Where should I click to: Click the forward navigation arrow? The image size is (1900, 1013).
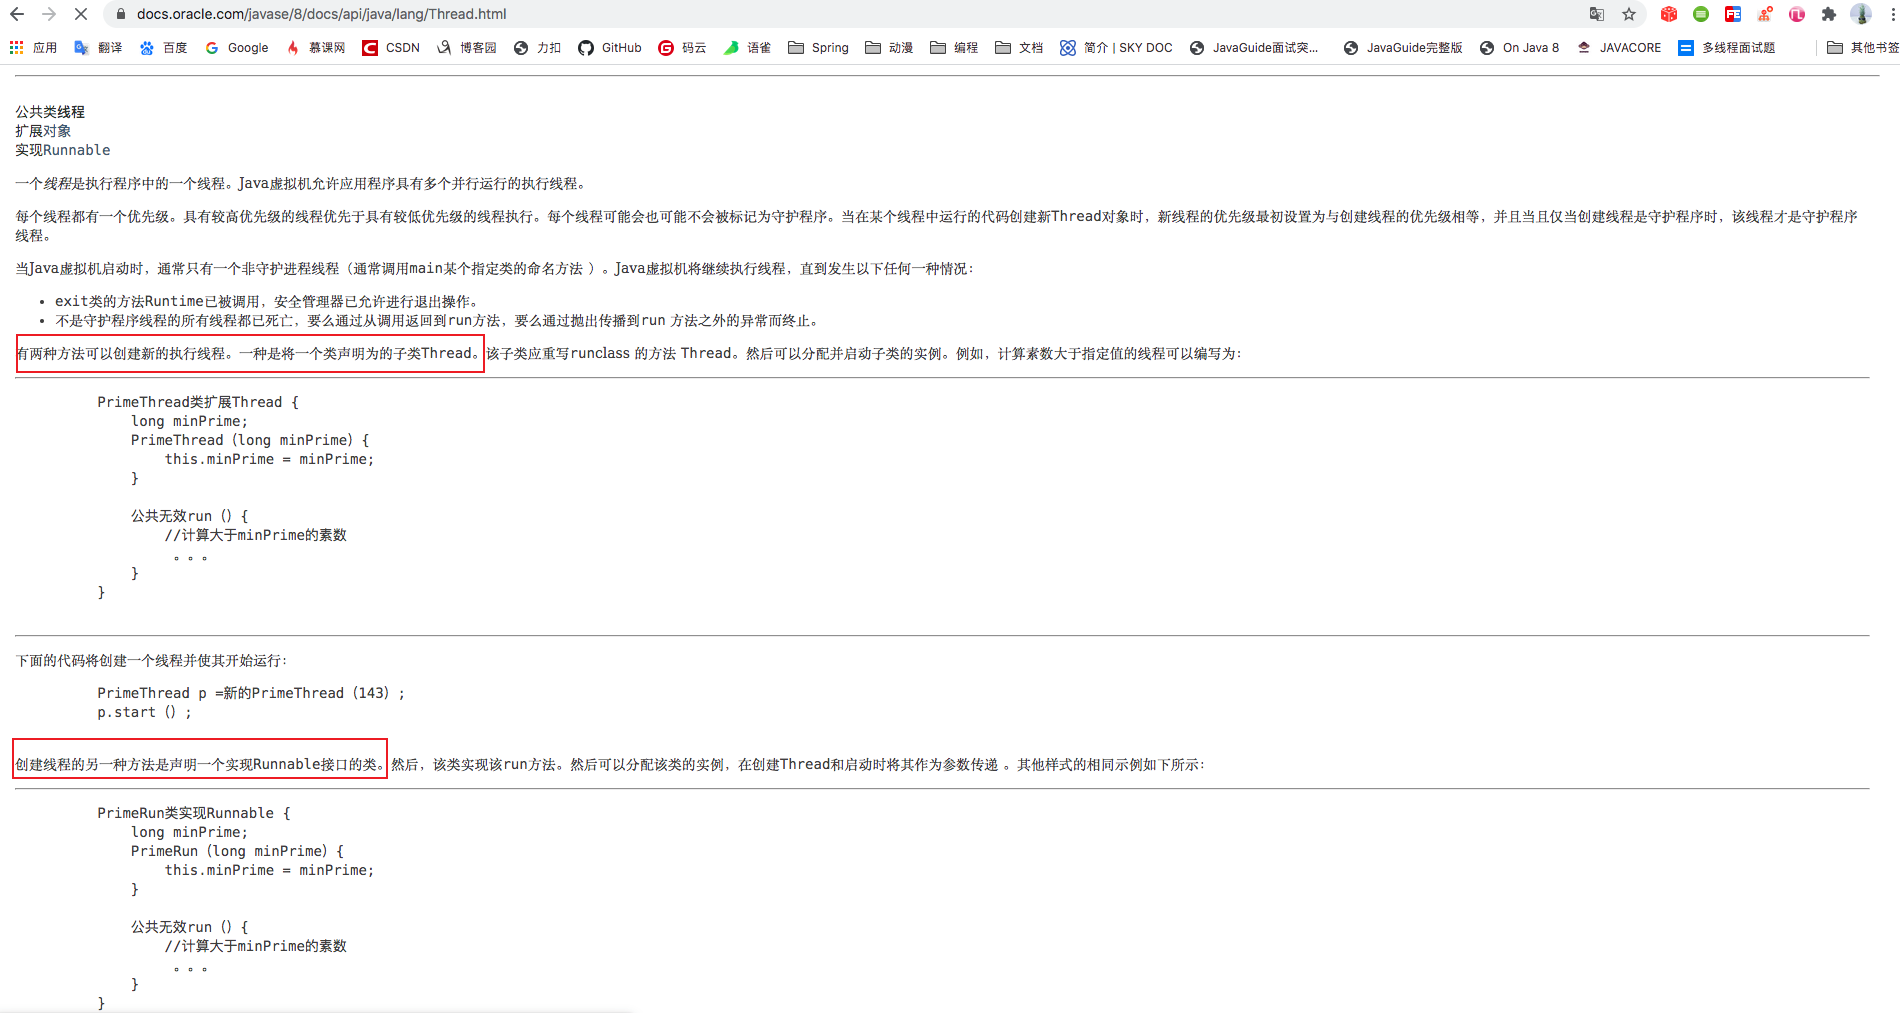coord(49,14)
